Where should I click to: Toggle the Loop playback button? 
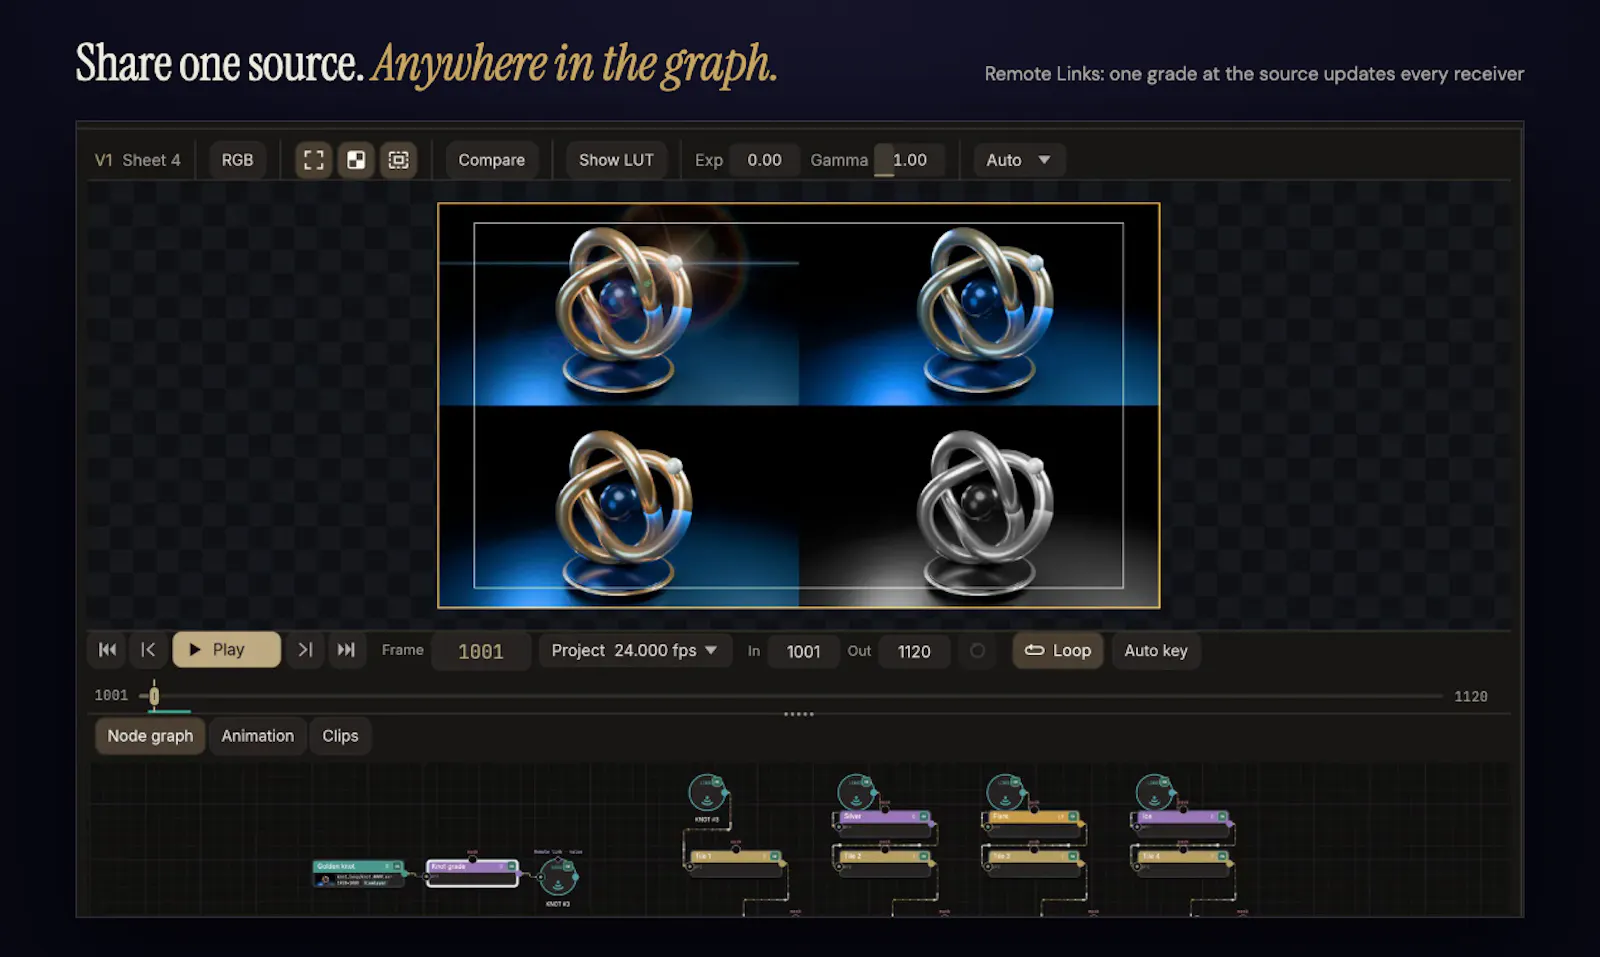1058,650
